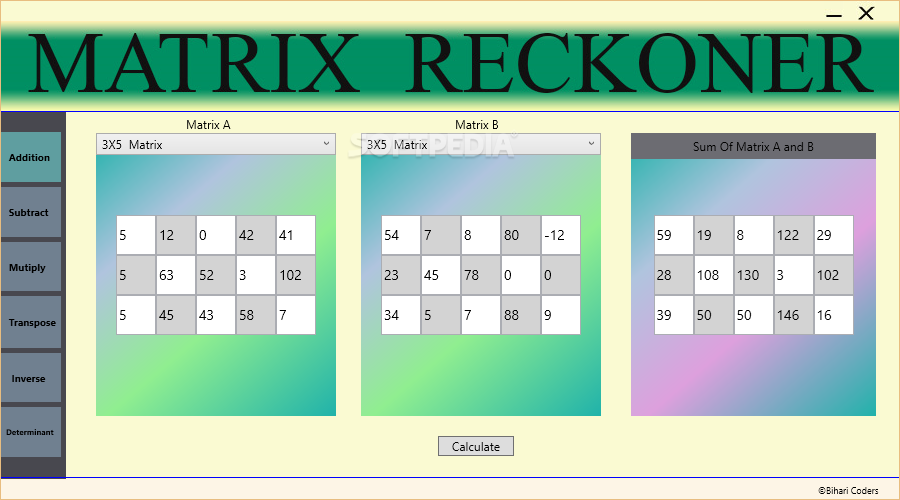Go to the Inverse operation

pyautogui.click(x=31, y=378)
